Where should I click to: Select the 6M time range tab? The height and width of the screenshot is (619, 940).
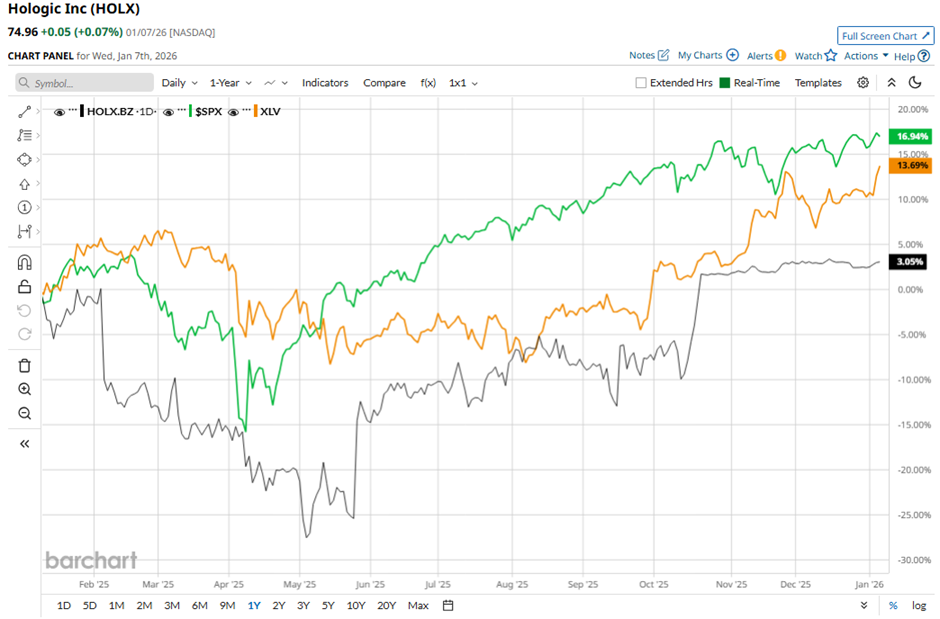click(x=199, y=605)
